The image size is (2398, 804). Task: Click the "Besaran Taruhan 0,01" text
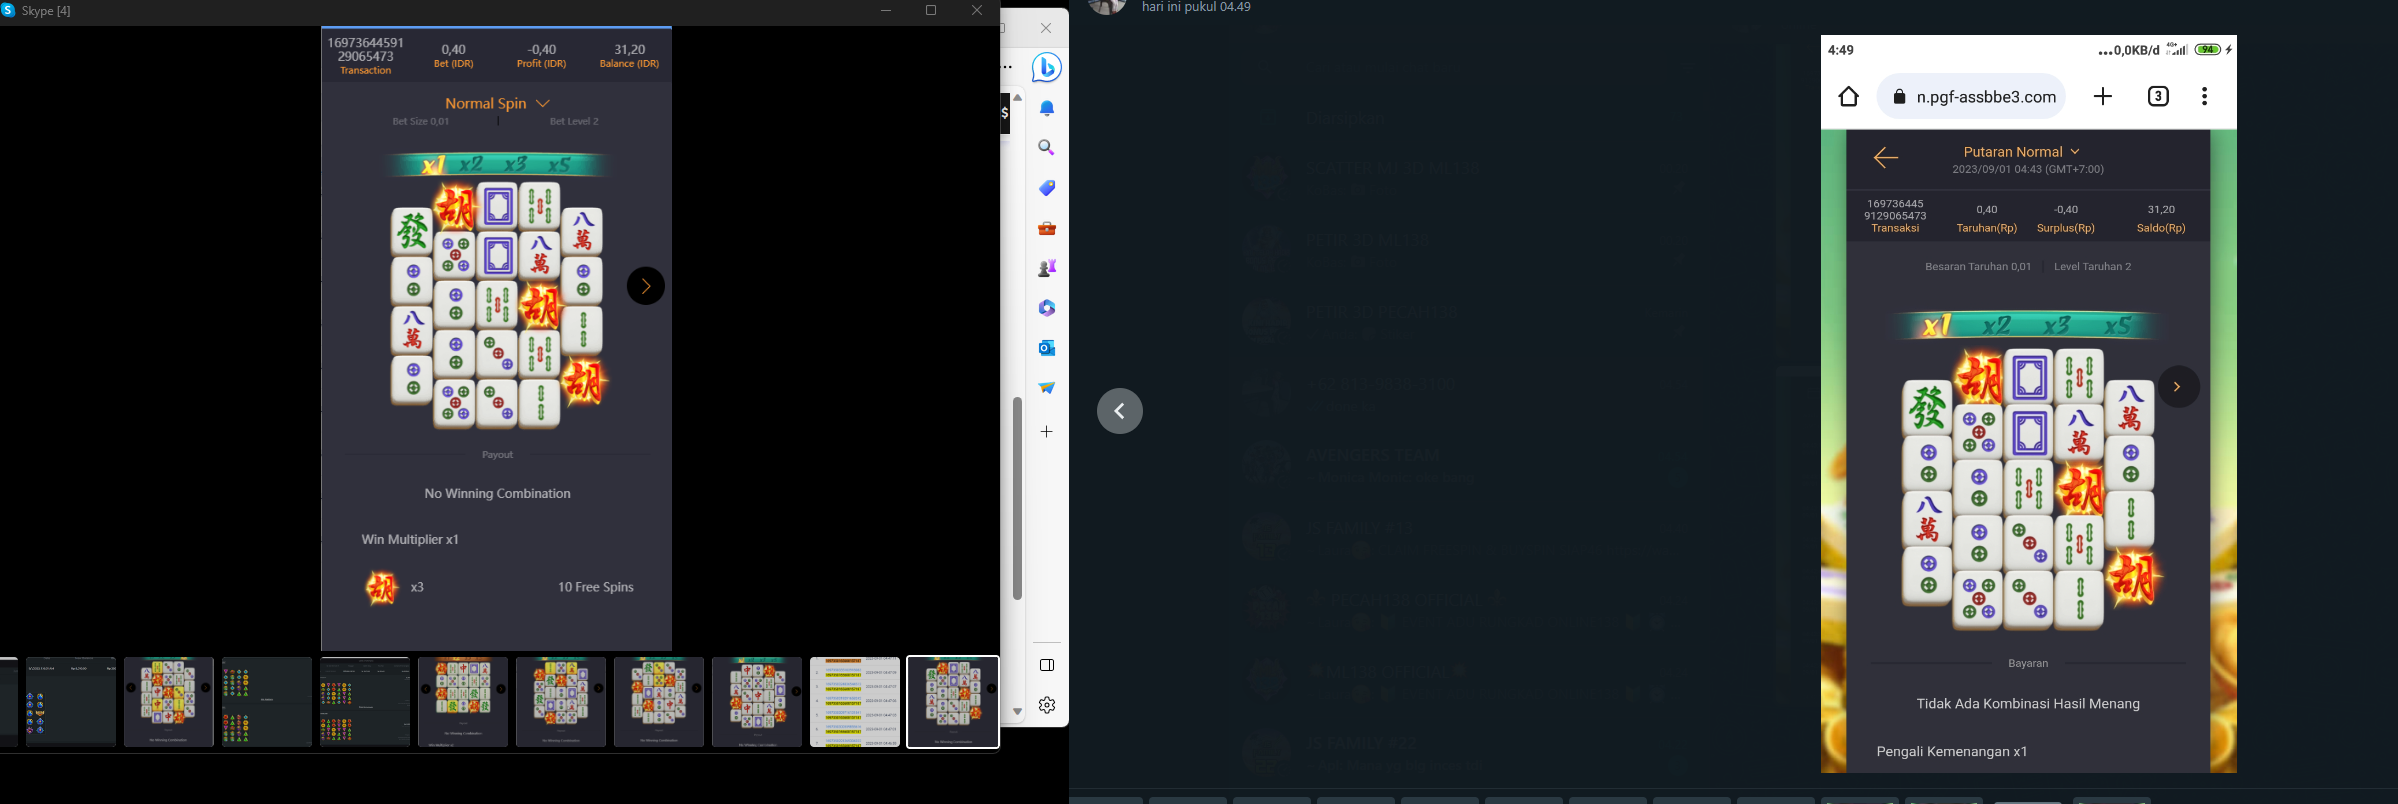[x=1978, y=267]
